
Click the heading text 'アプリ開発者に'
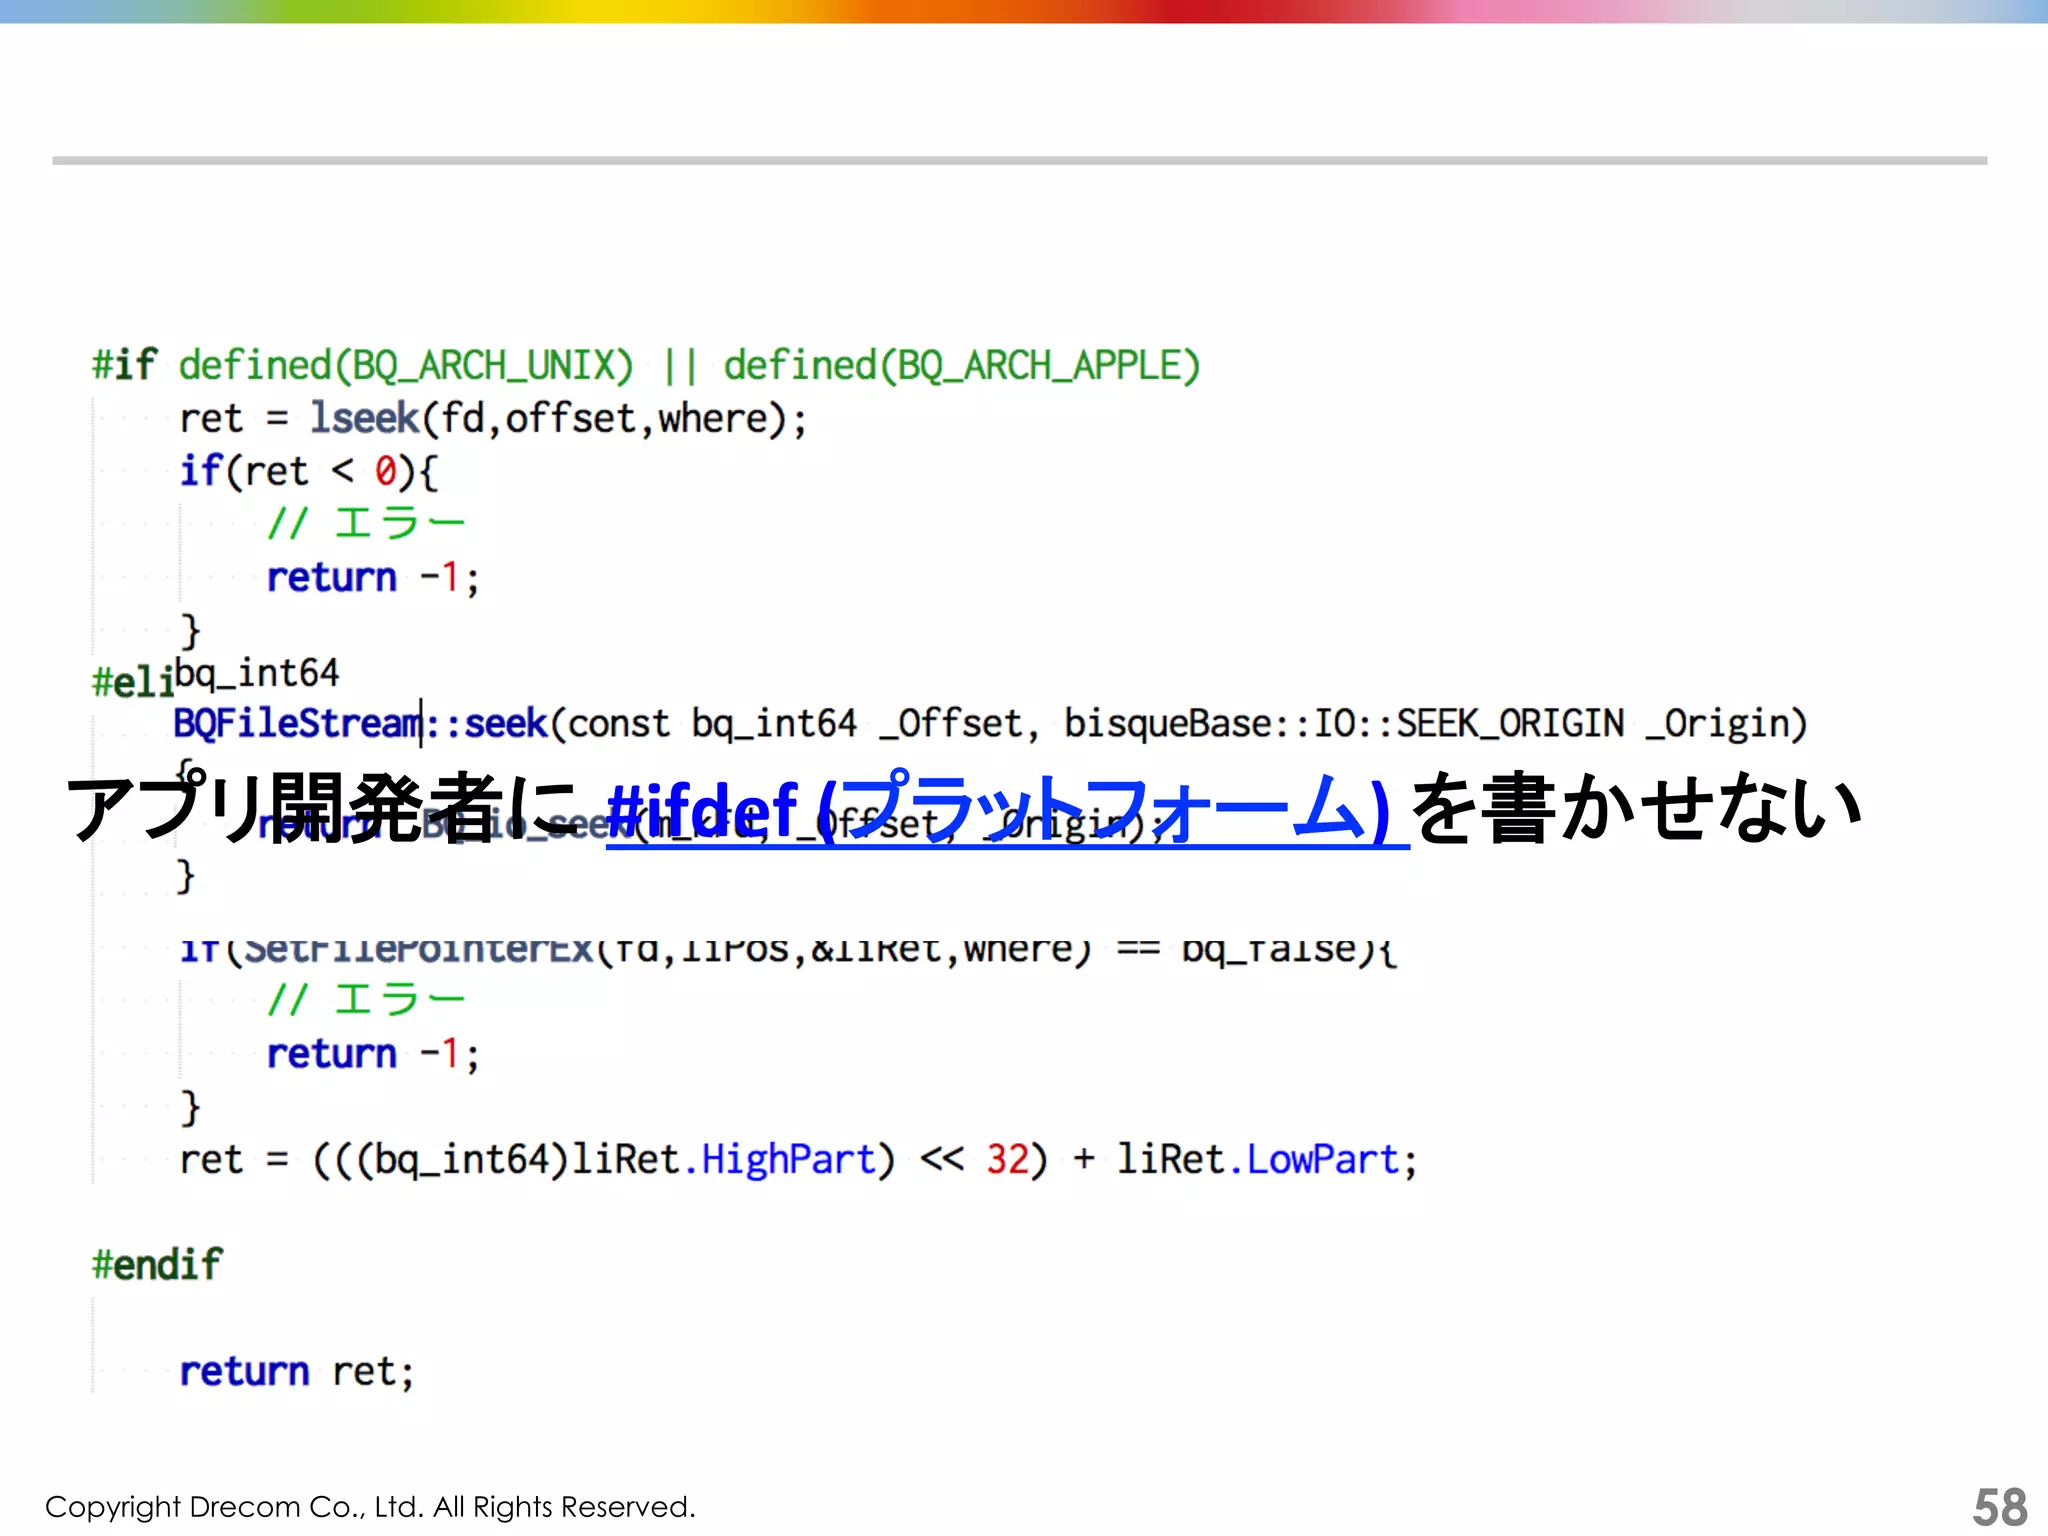[x=322, y=809]
